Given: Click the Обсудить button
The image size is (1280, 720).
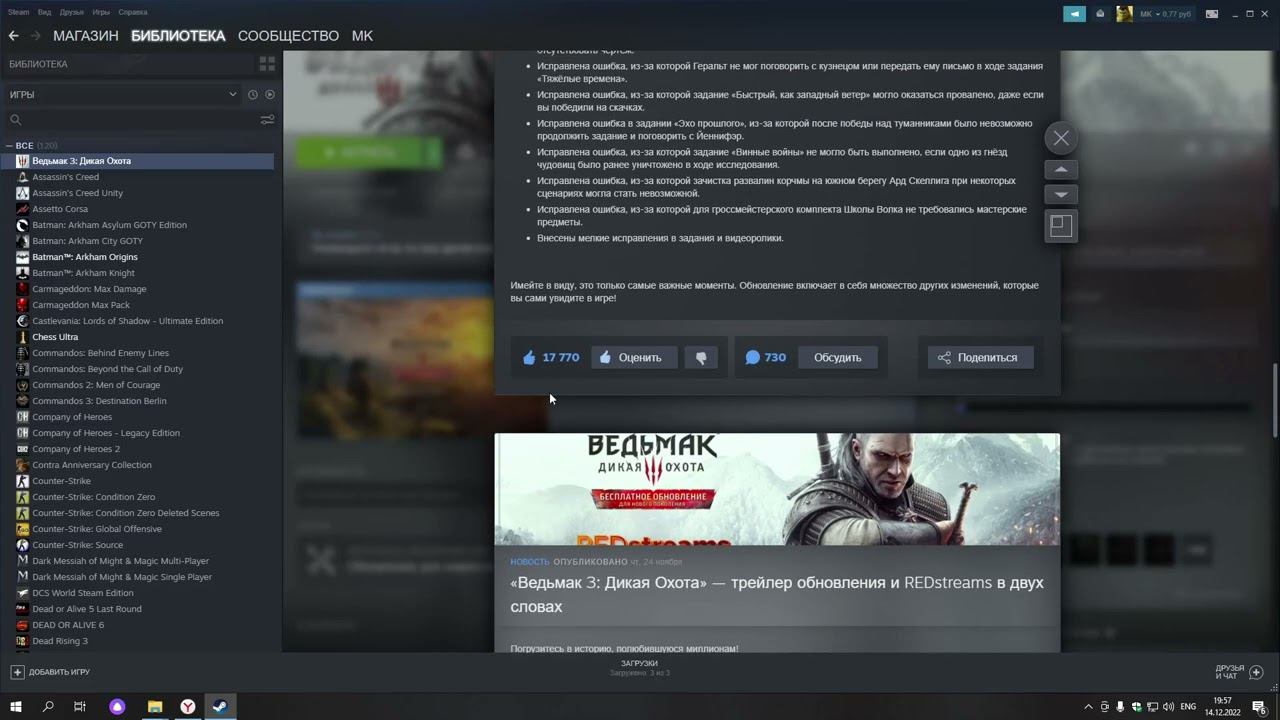Looking at the screenshot, I should (837, 357).
